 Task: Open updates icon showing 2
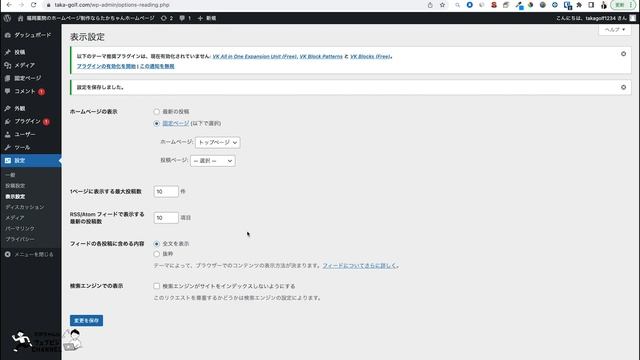[167, 18]
